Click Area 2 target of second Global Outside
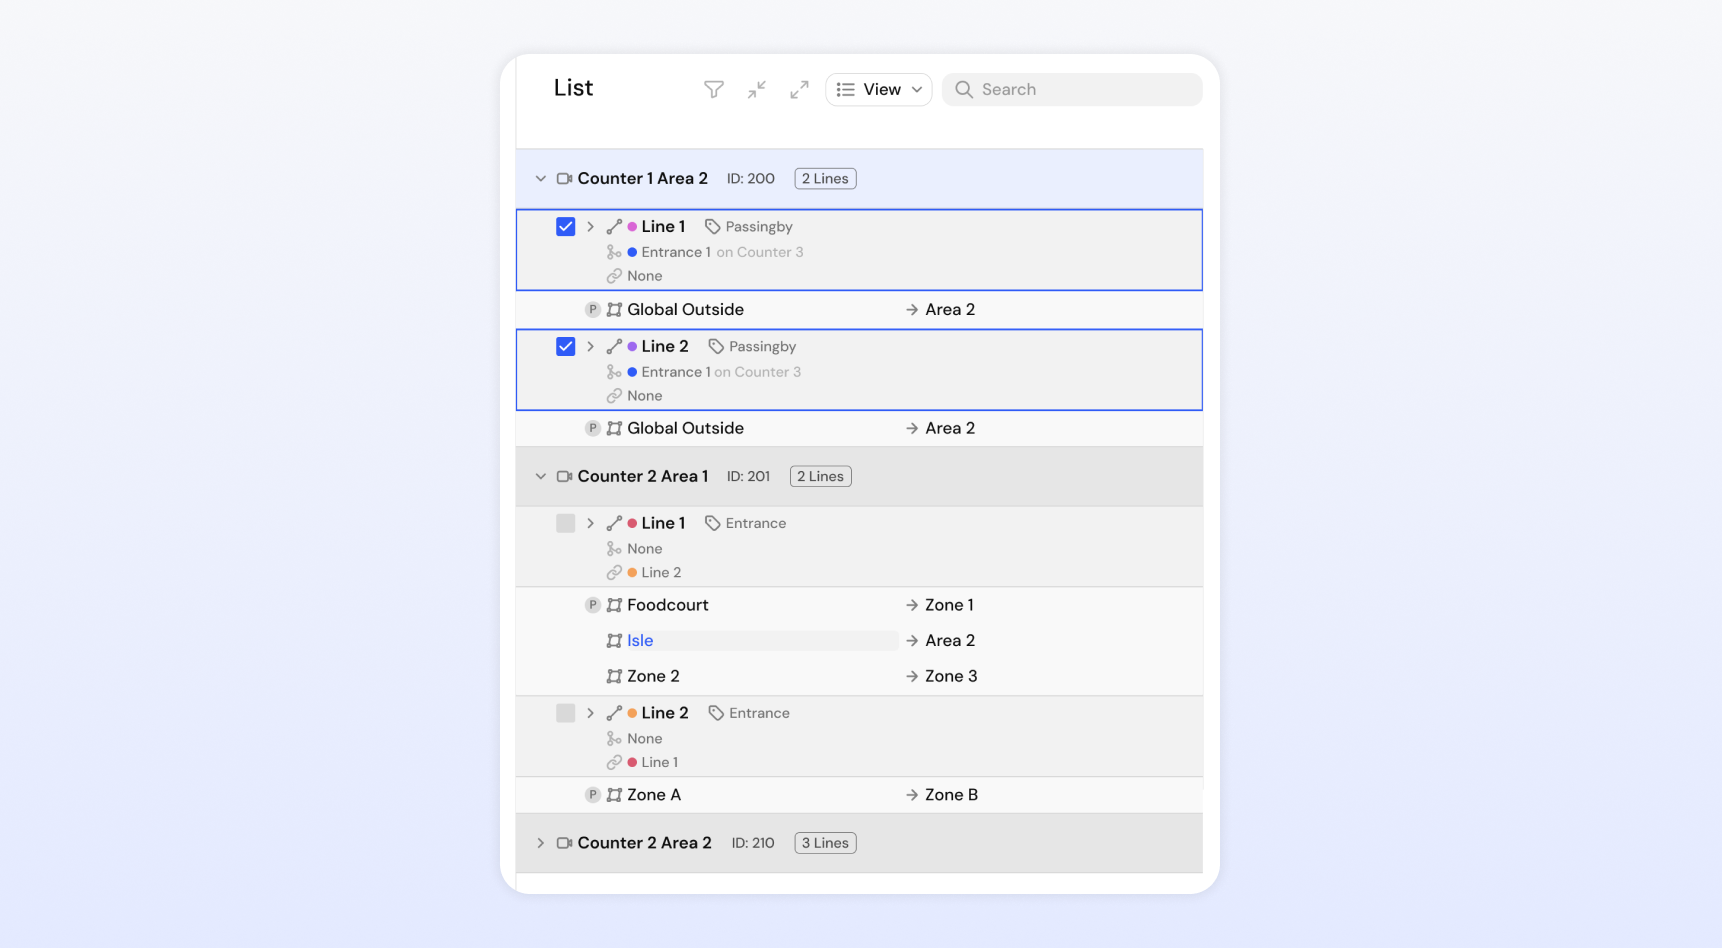Screen dimensions: 1722x948 950,428
